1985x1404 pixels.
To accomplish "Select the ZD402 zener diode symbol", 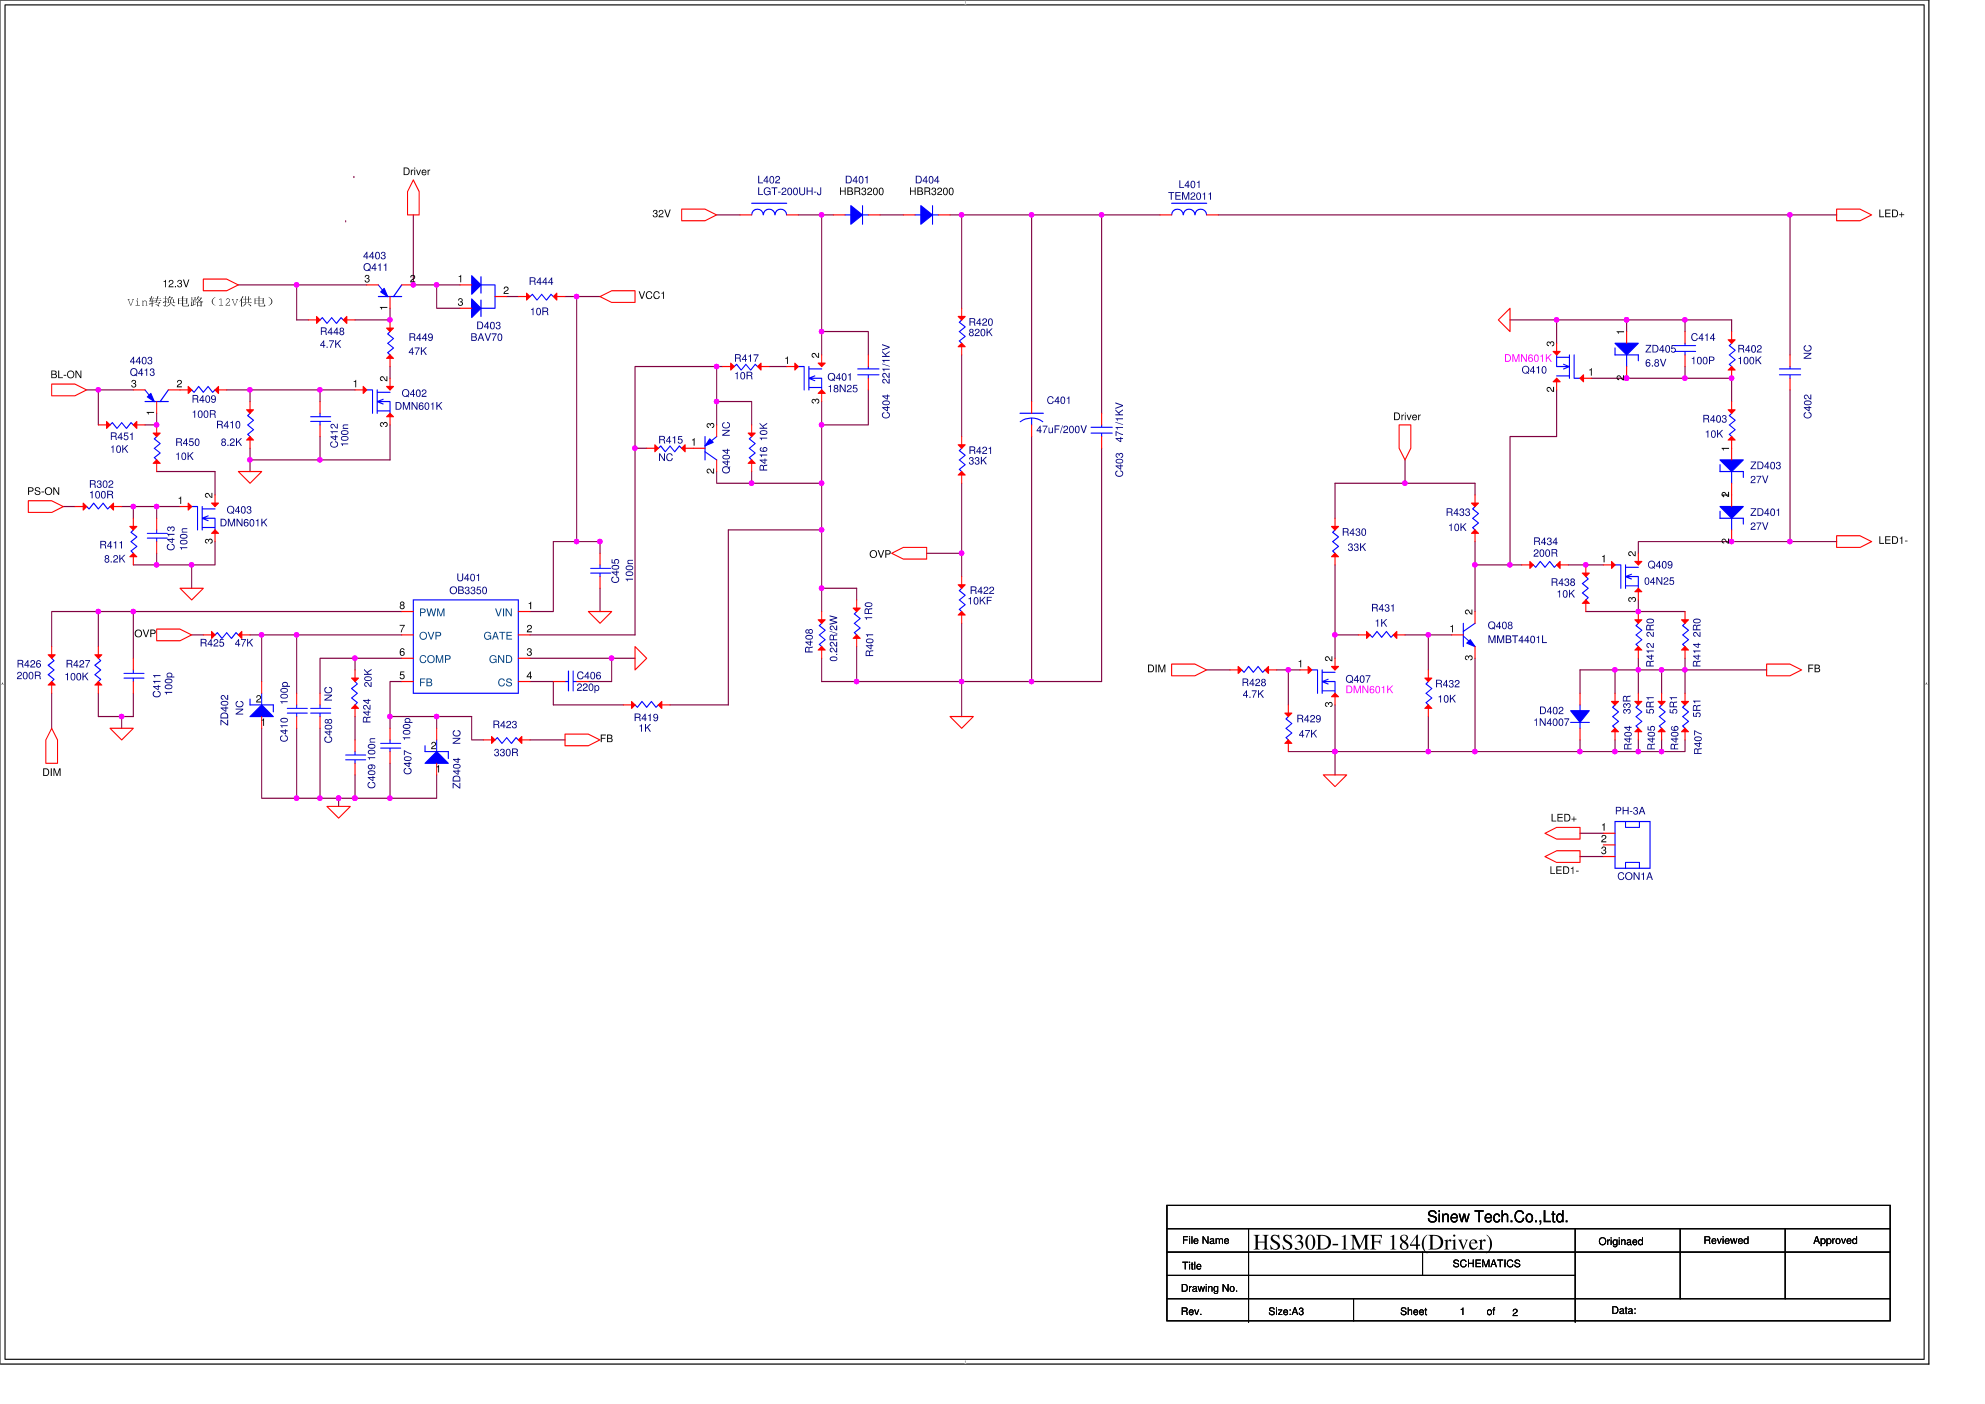I will pyautogui.click(x=261, y=710).
